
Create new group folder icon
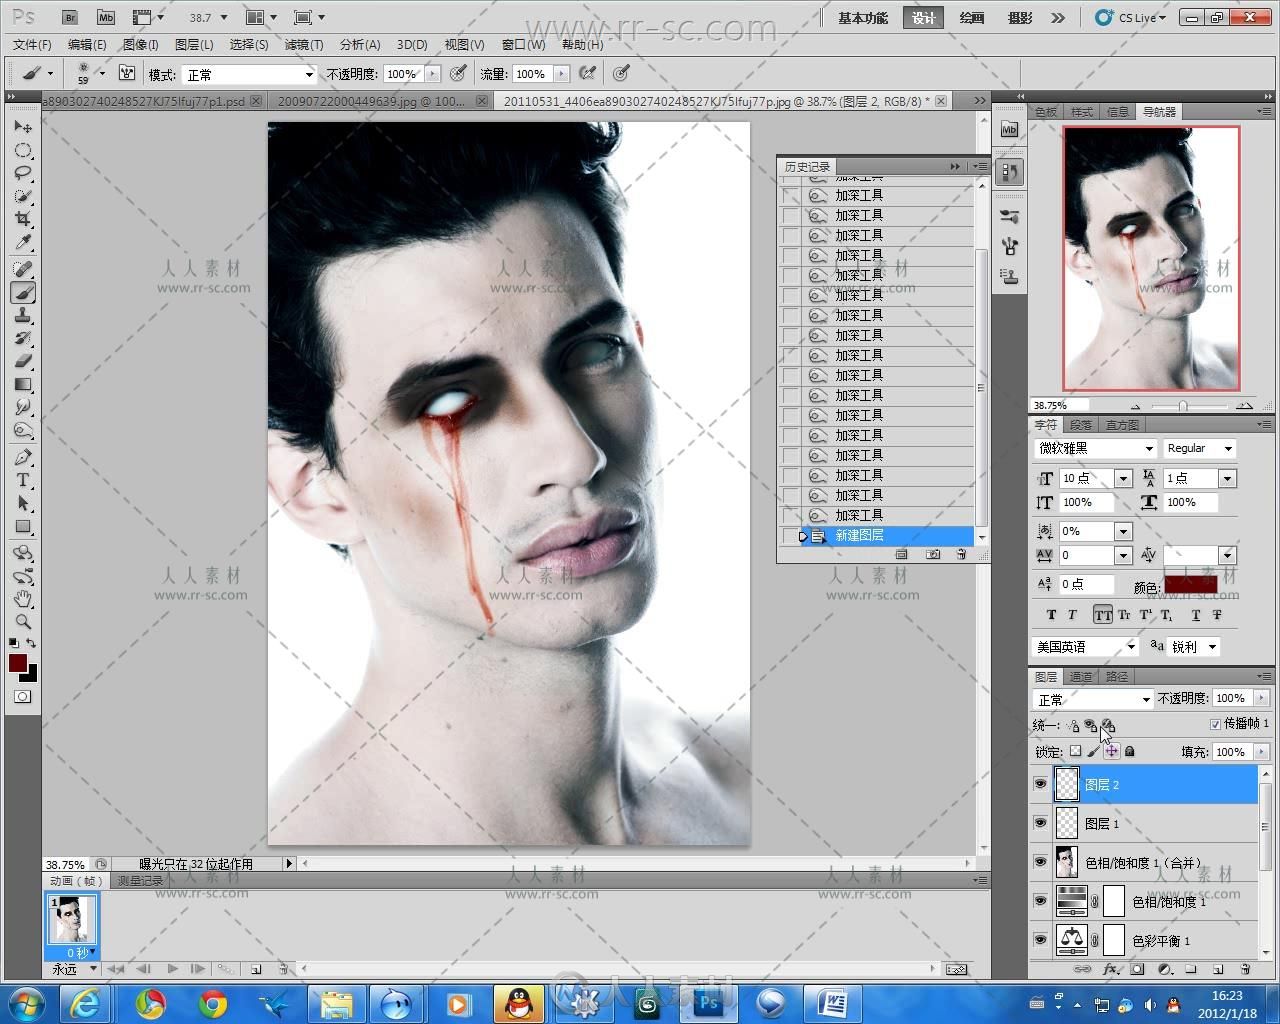[1191, 969]
